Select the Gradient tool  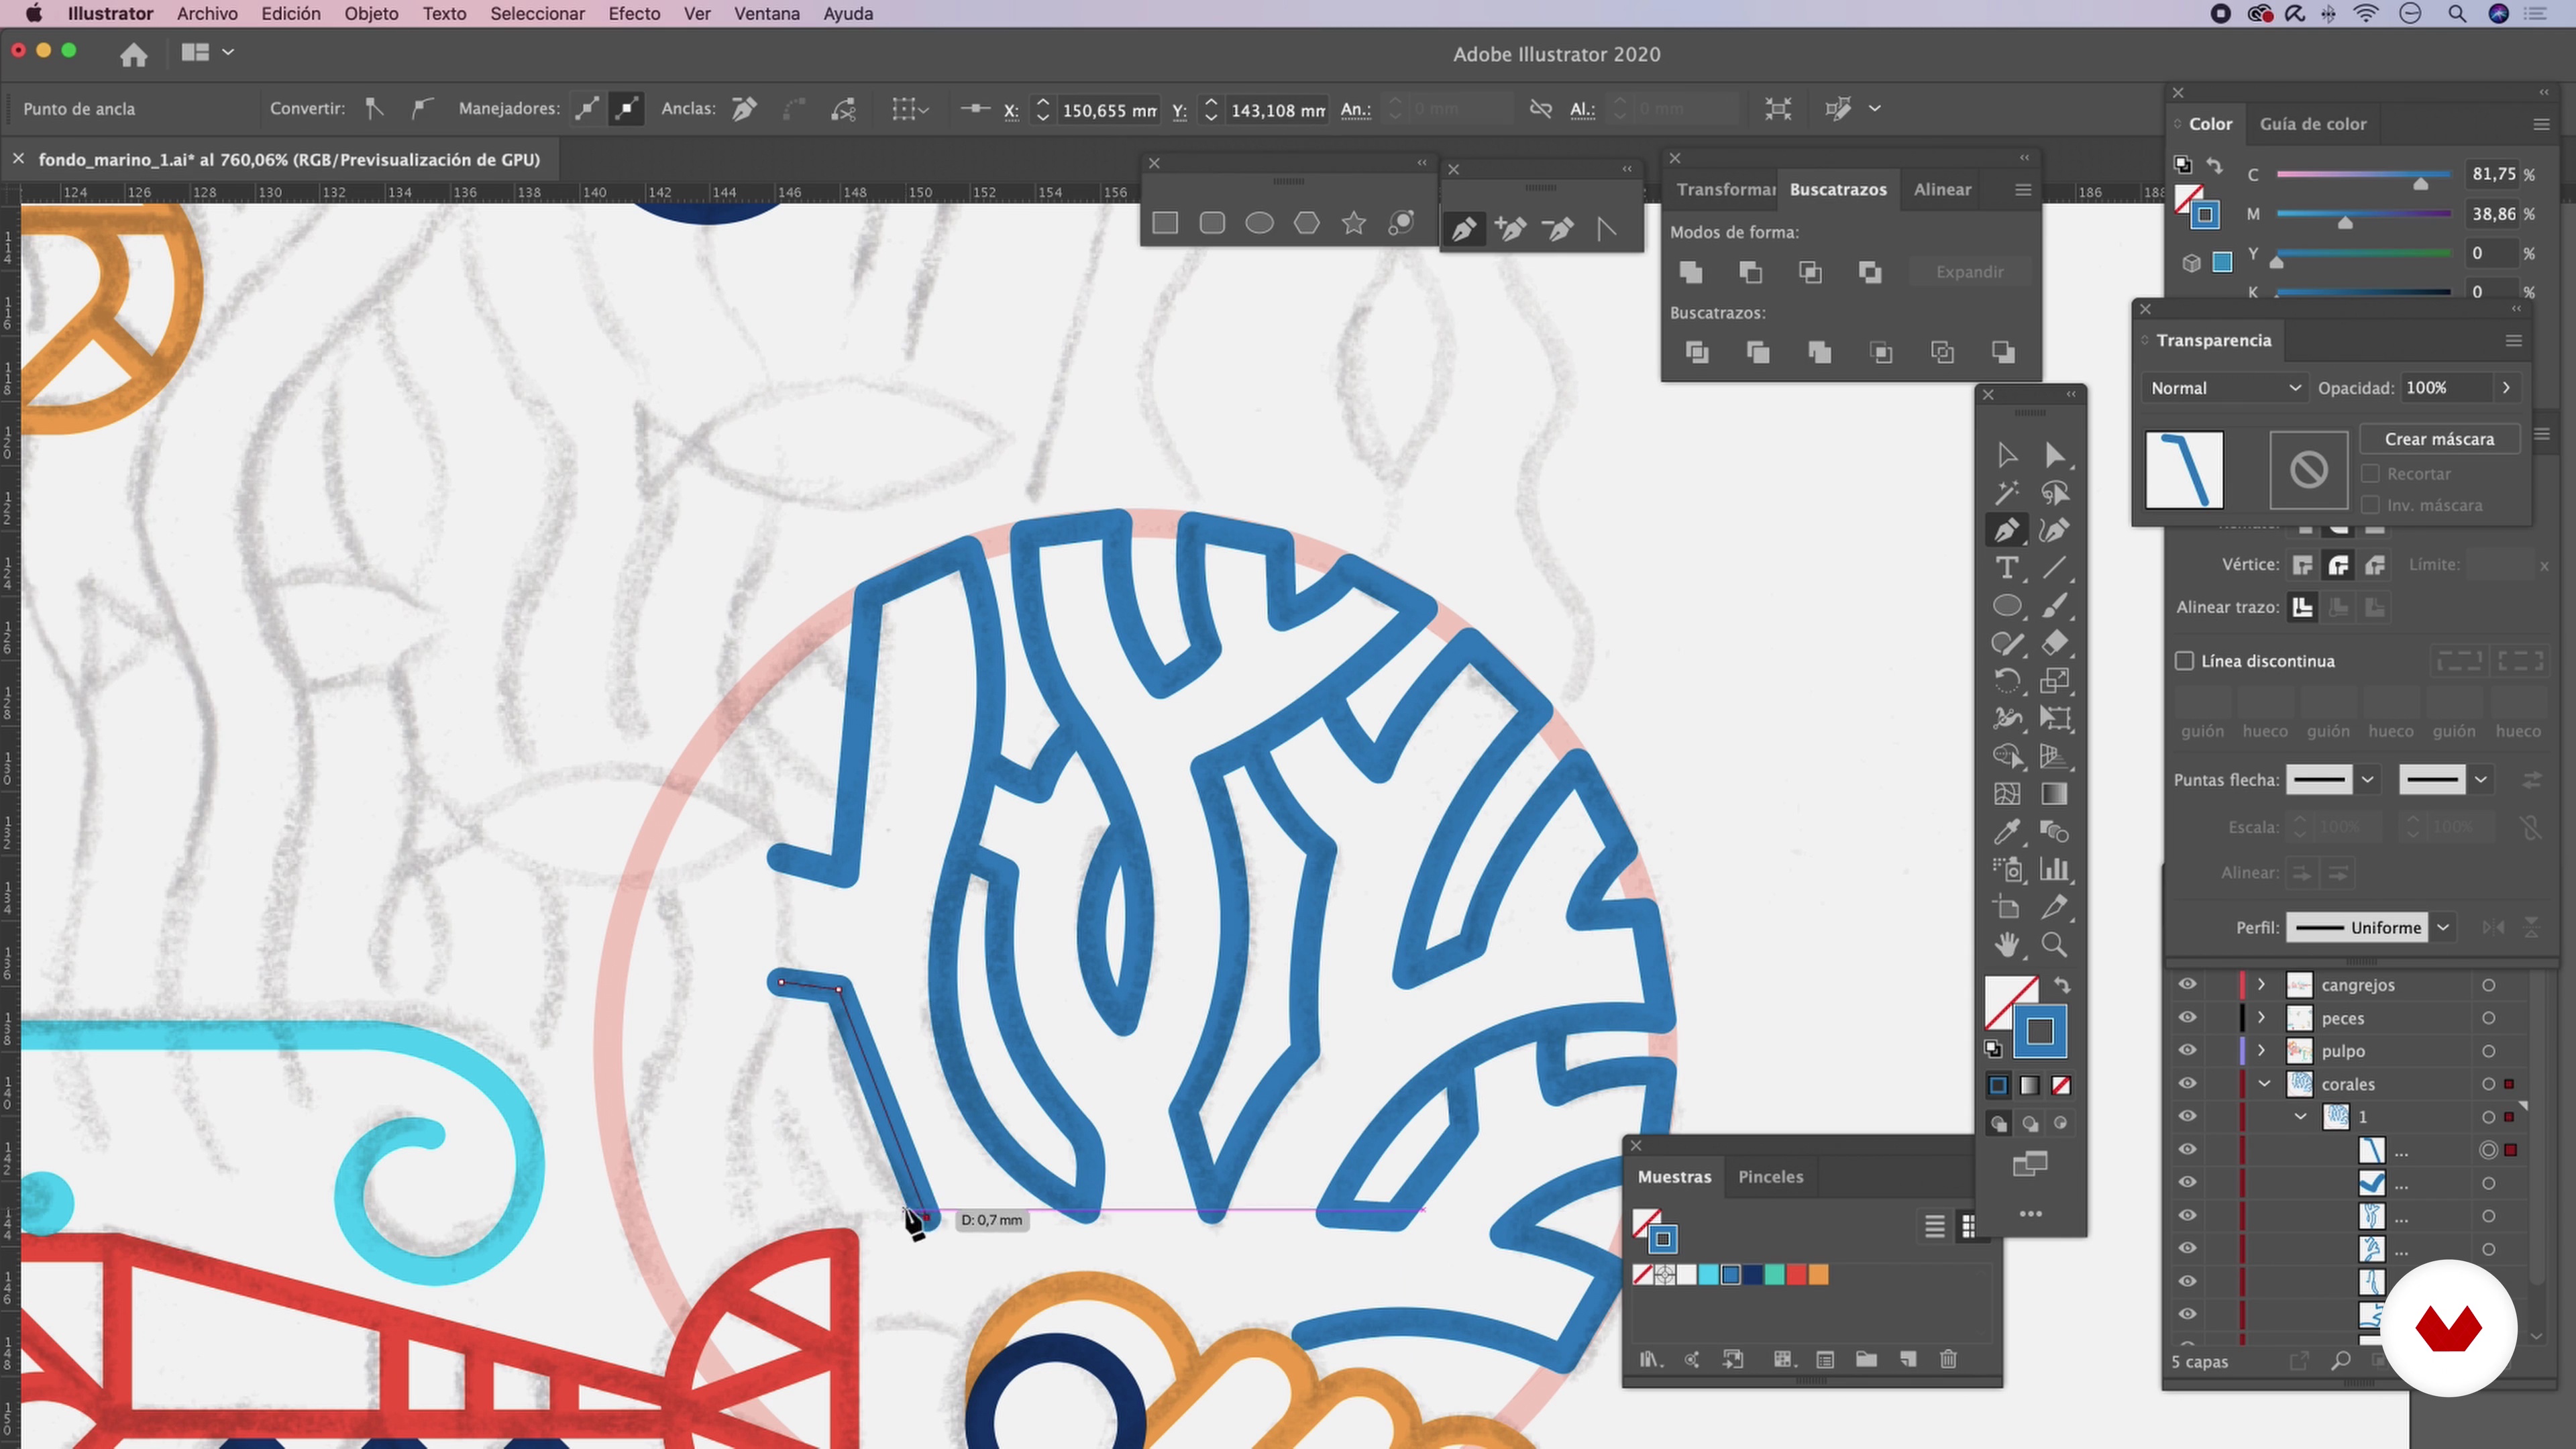[x=2054, y=794]
